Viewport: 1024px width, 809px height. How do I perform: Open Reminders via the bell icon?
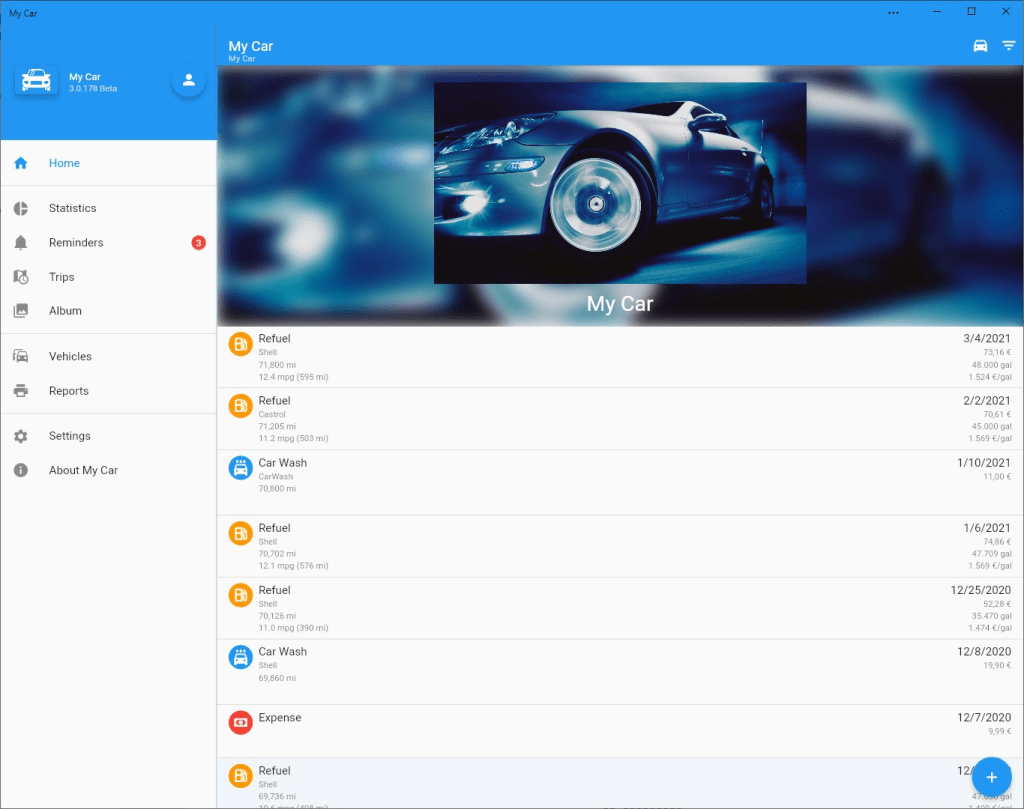(20, 242)
